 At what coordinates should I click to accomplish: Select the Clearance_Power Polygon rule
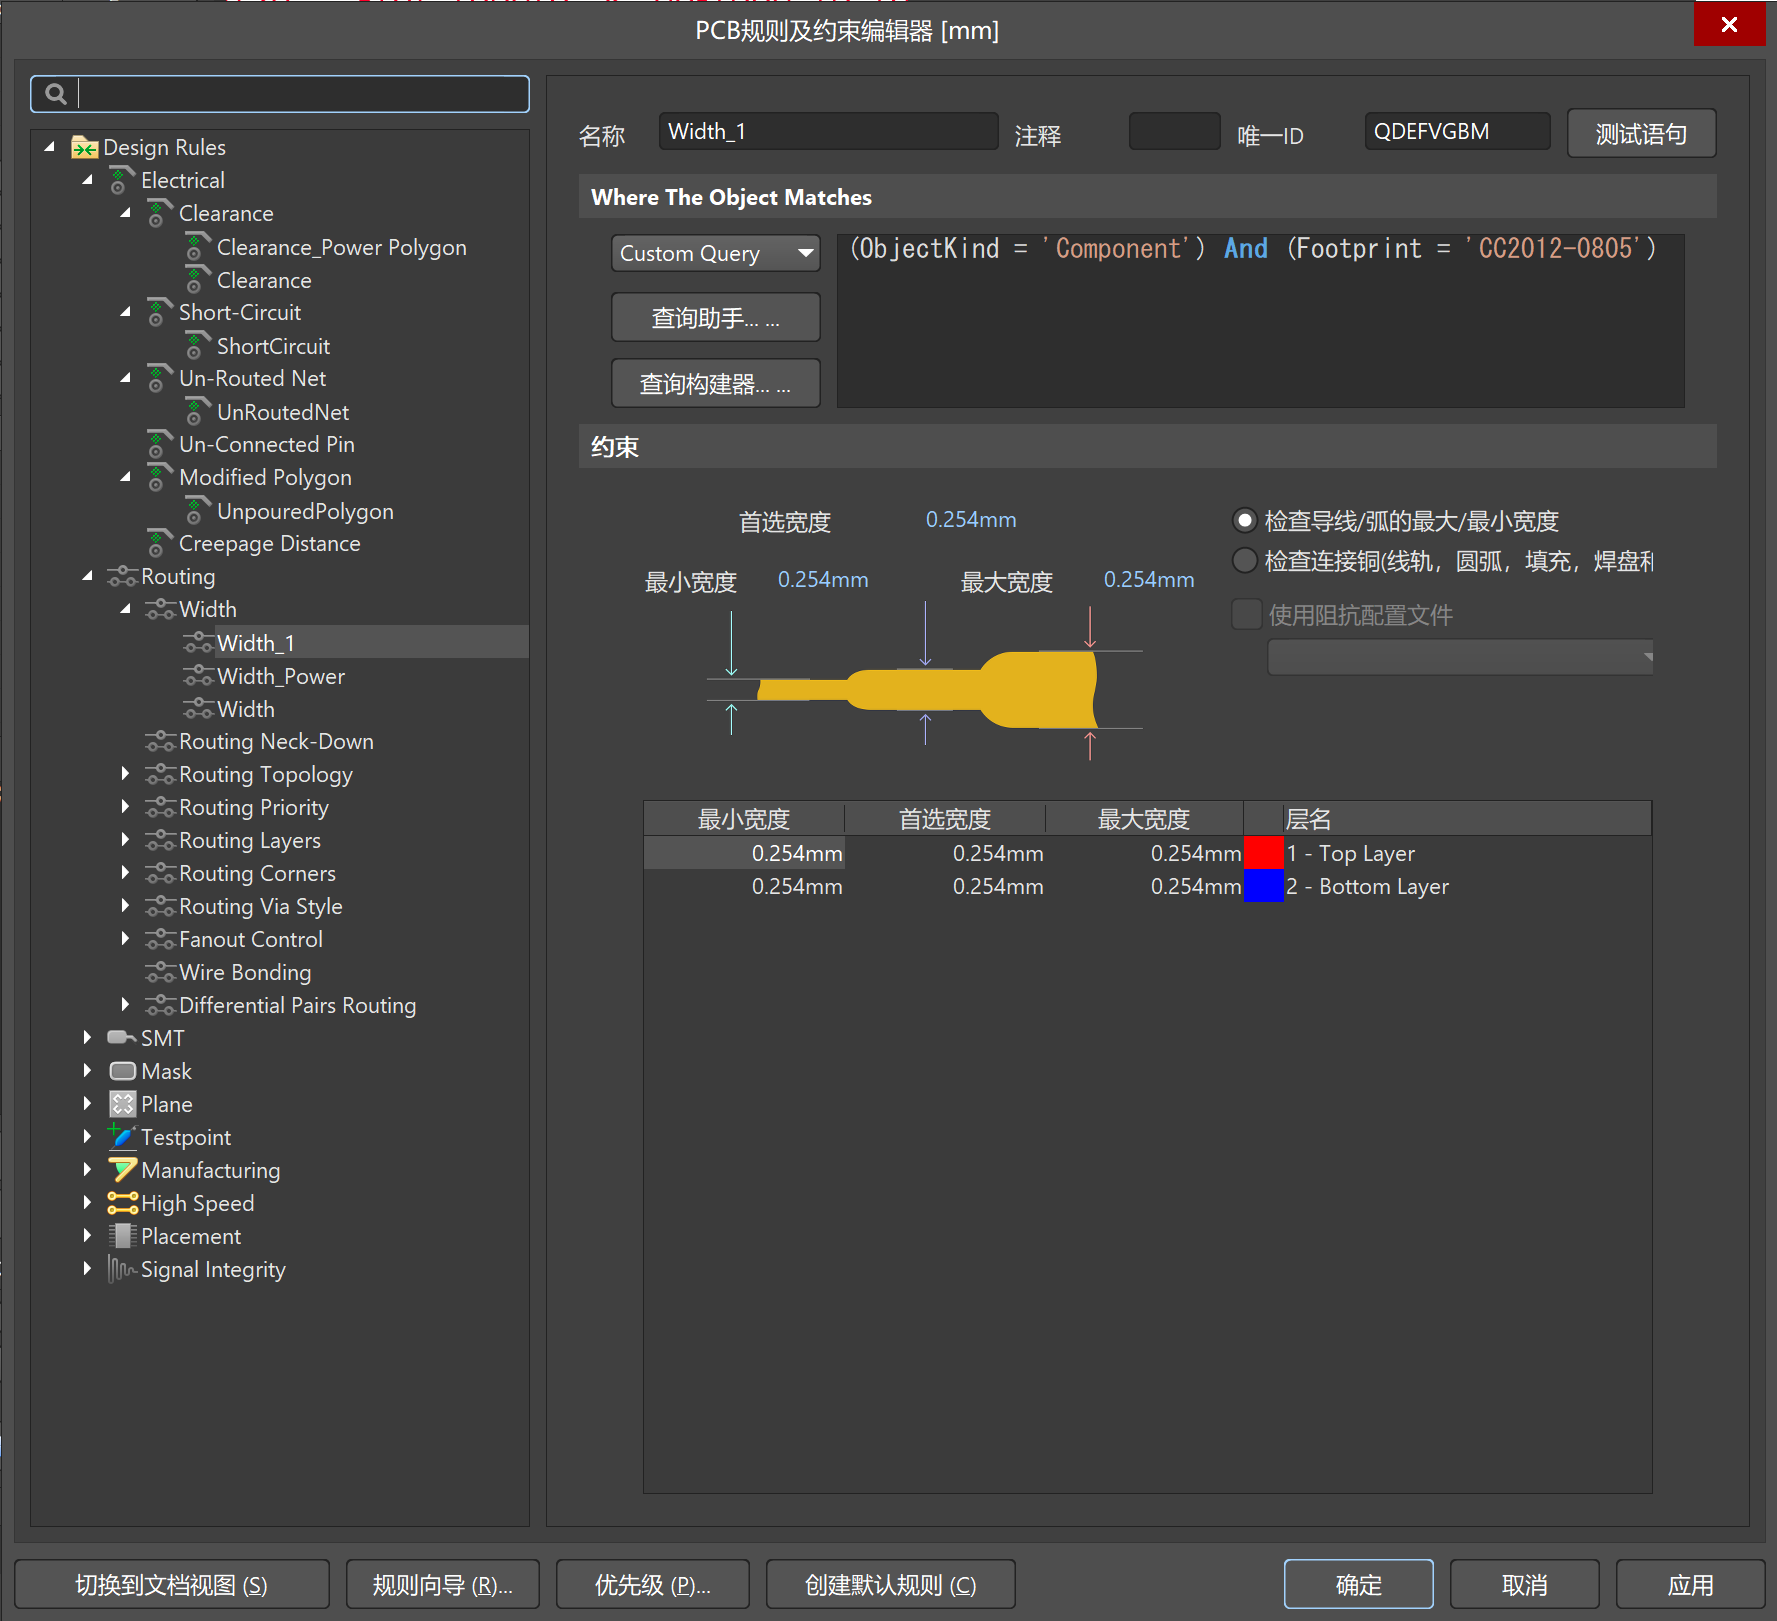pos(341,248)
